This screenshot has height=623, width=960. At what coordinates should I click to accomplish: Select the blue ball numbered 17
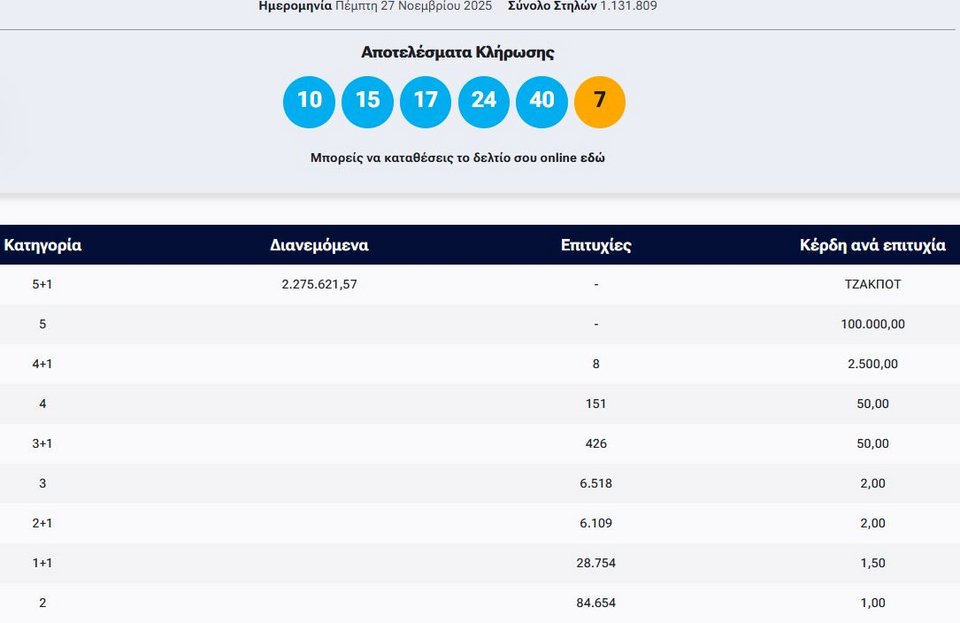pos(425,102)
